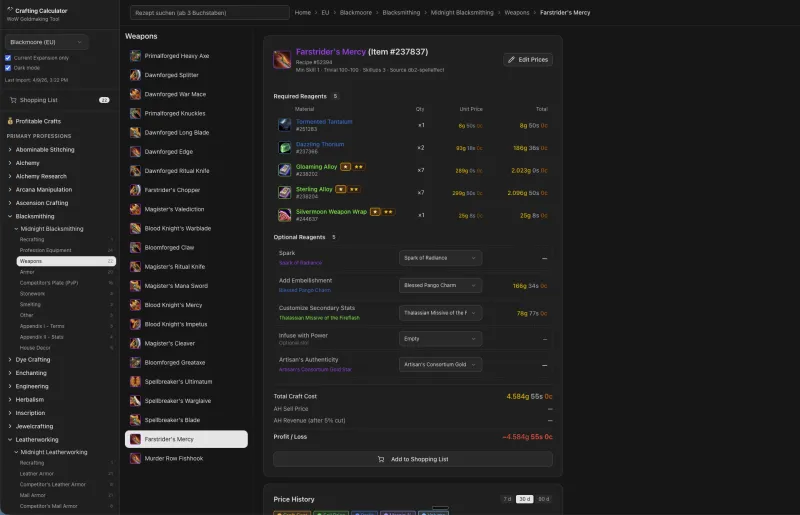
Task: Toggle the Dark mode checkbox
Action: [8, 68]
